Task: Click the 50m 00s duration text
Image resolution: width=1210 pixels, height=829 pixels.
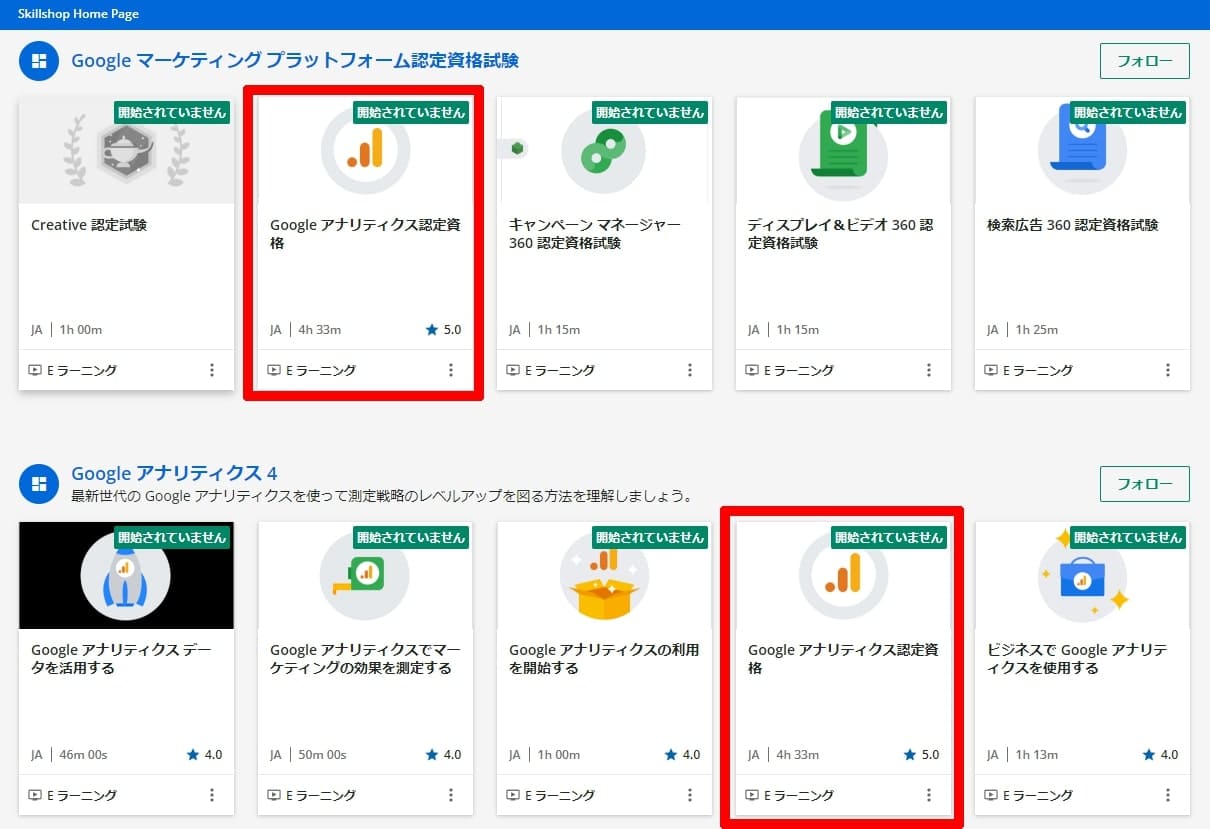Action: (x=323, y=755)
